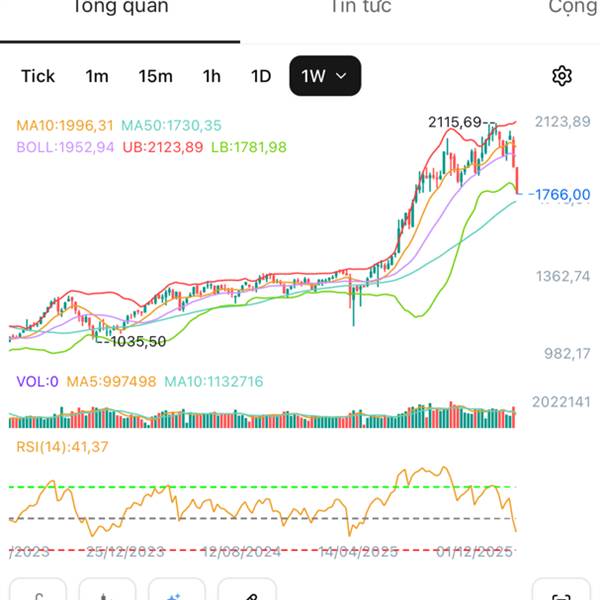This screenshot has width=600, height=600.
Task: Expand the 1W timeframe dropdown
Action: [x=325, y=76]
